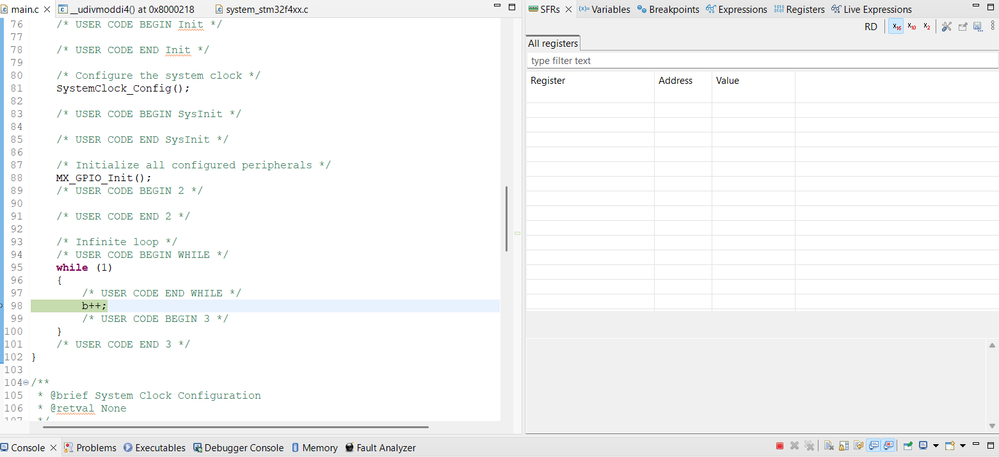Open the __udivmoddi4() at 0x8000218 tab

coord(127,10)
